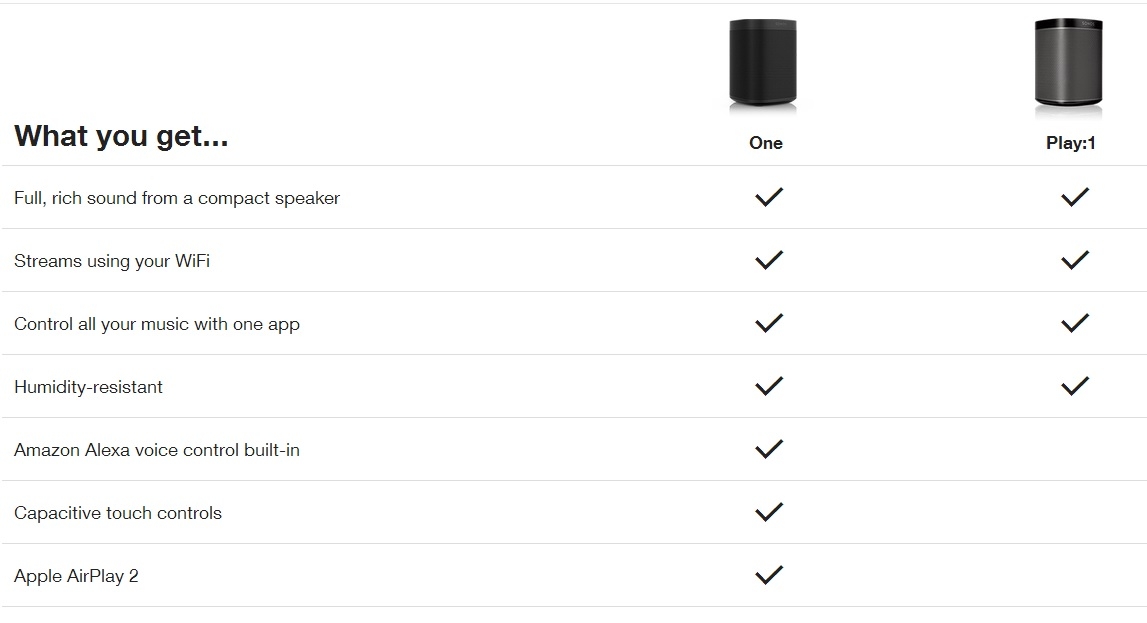The height and width of the screenshot is (623, 1147).
Task: Click One's checkmark for WiFi streaming
Action: pyautogui.click(x=769, y=260)
